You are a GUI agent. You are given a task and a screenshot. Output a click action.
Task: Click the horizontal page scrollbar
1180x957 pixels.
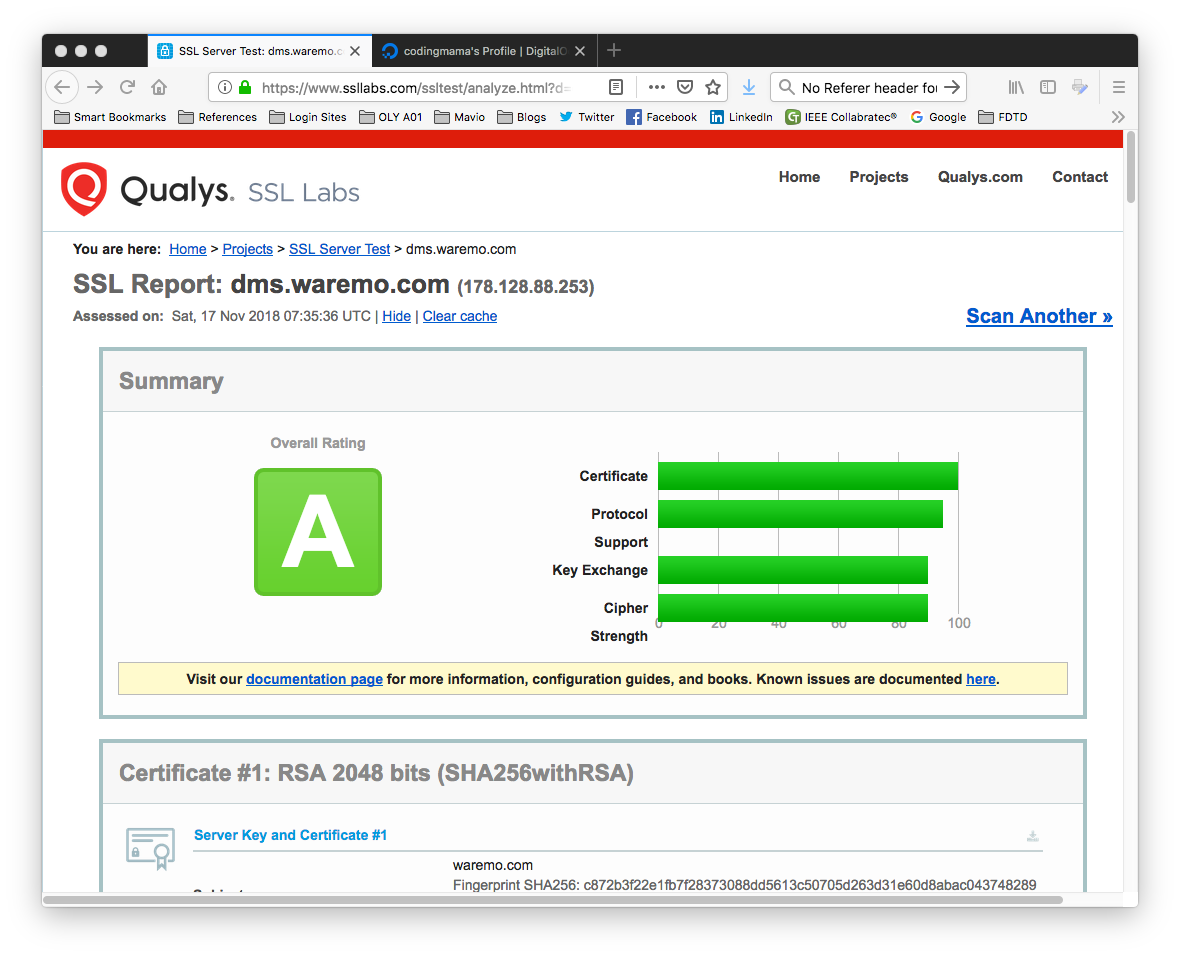[552, 900]
